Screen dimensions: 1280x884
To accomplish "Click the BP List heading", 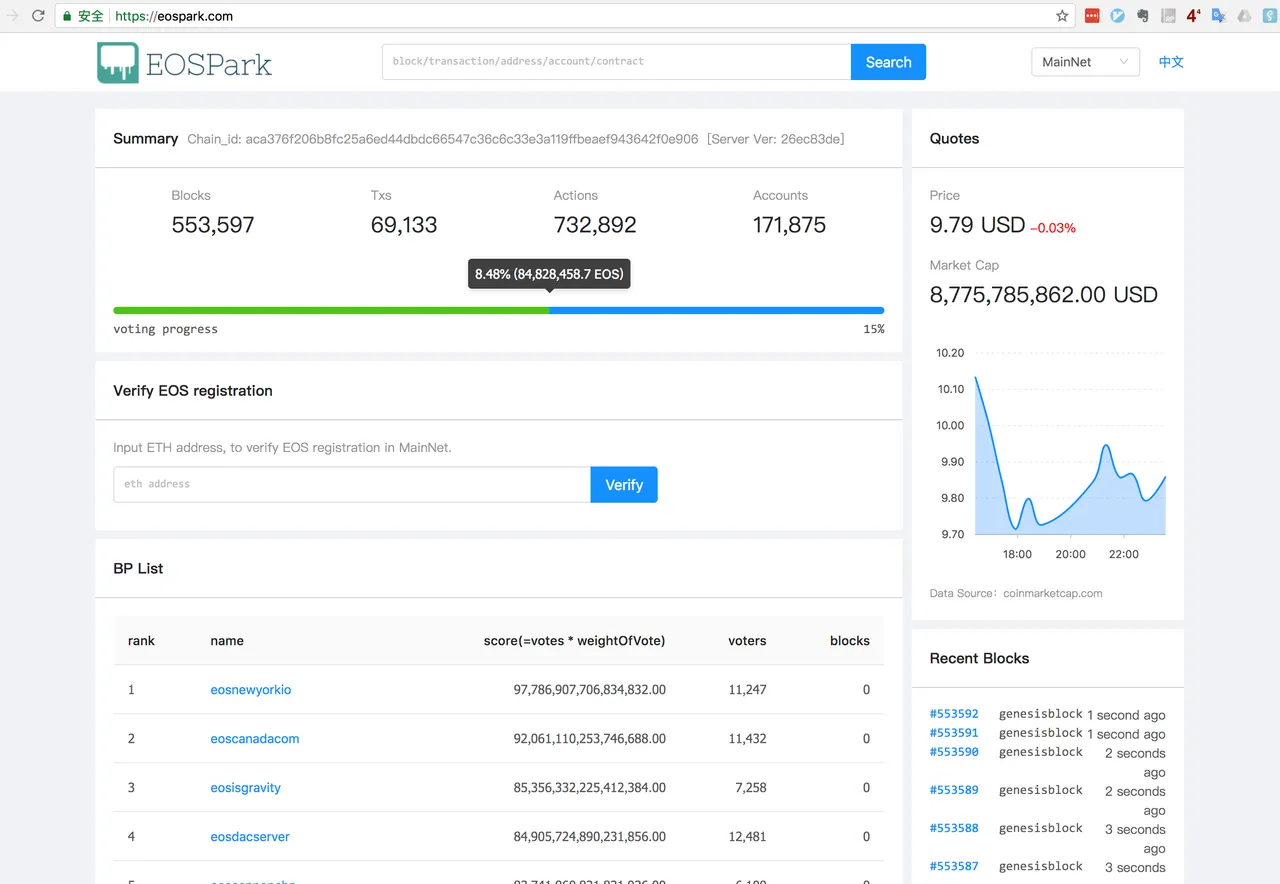I will [x=138, y=569].
